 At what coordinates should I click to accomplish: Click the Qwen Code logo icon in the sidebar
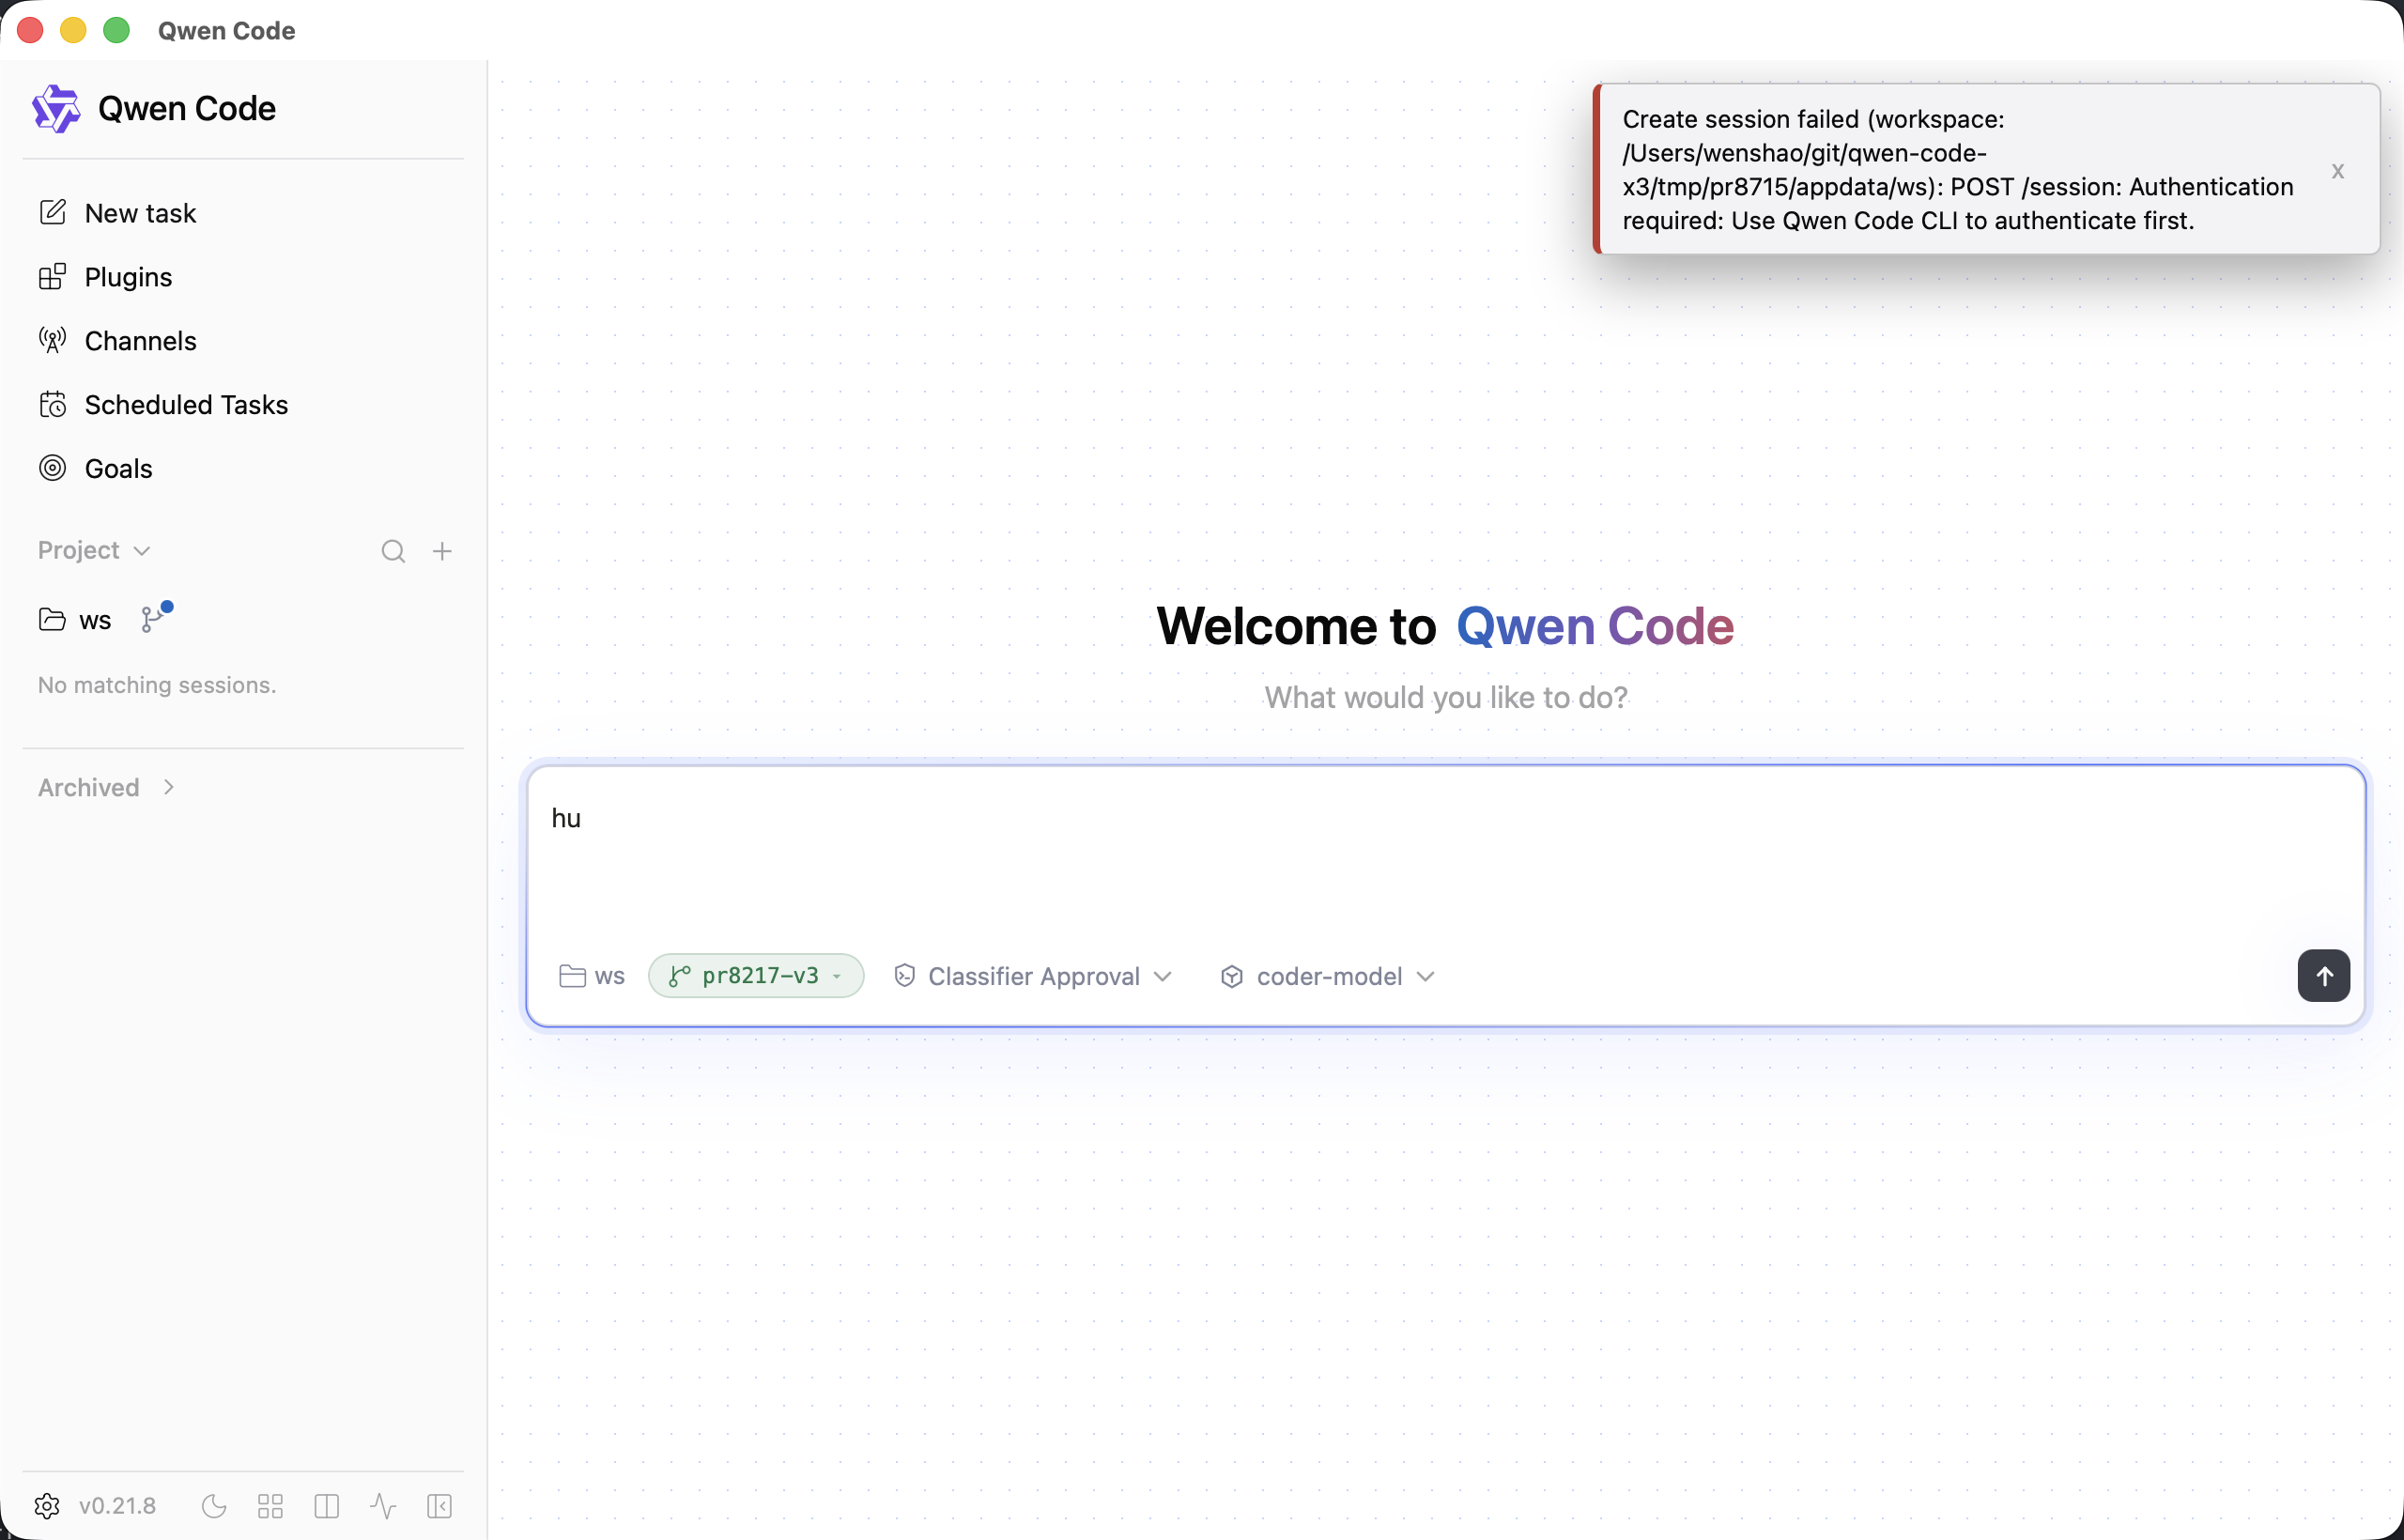point(56,108)
